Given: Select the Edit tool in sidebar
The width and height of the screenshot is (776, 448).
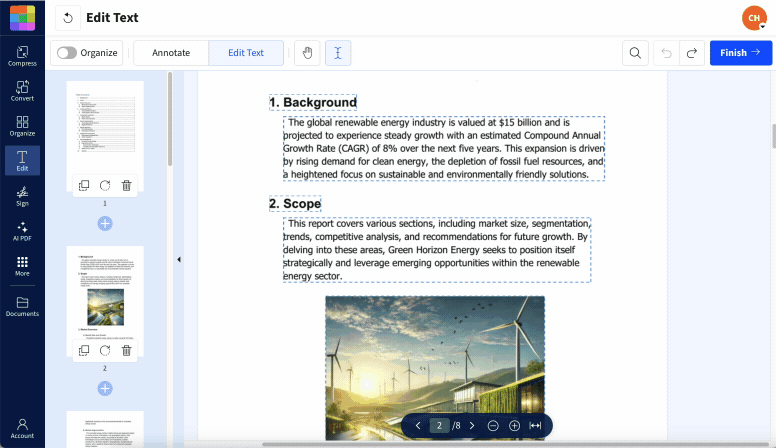Looking at the screenshot, I should [x=22, y=160].
